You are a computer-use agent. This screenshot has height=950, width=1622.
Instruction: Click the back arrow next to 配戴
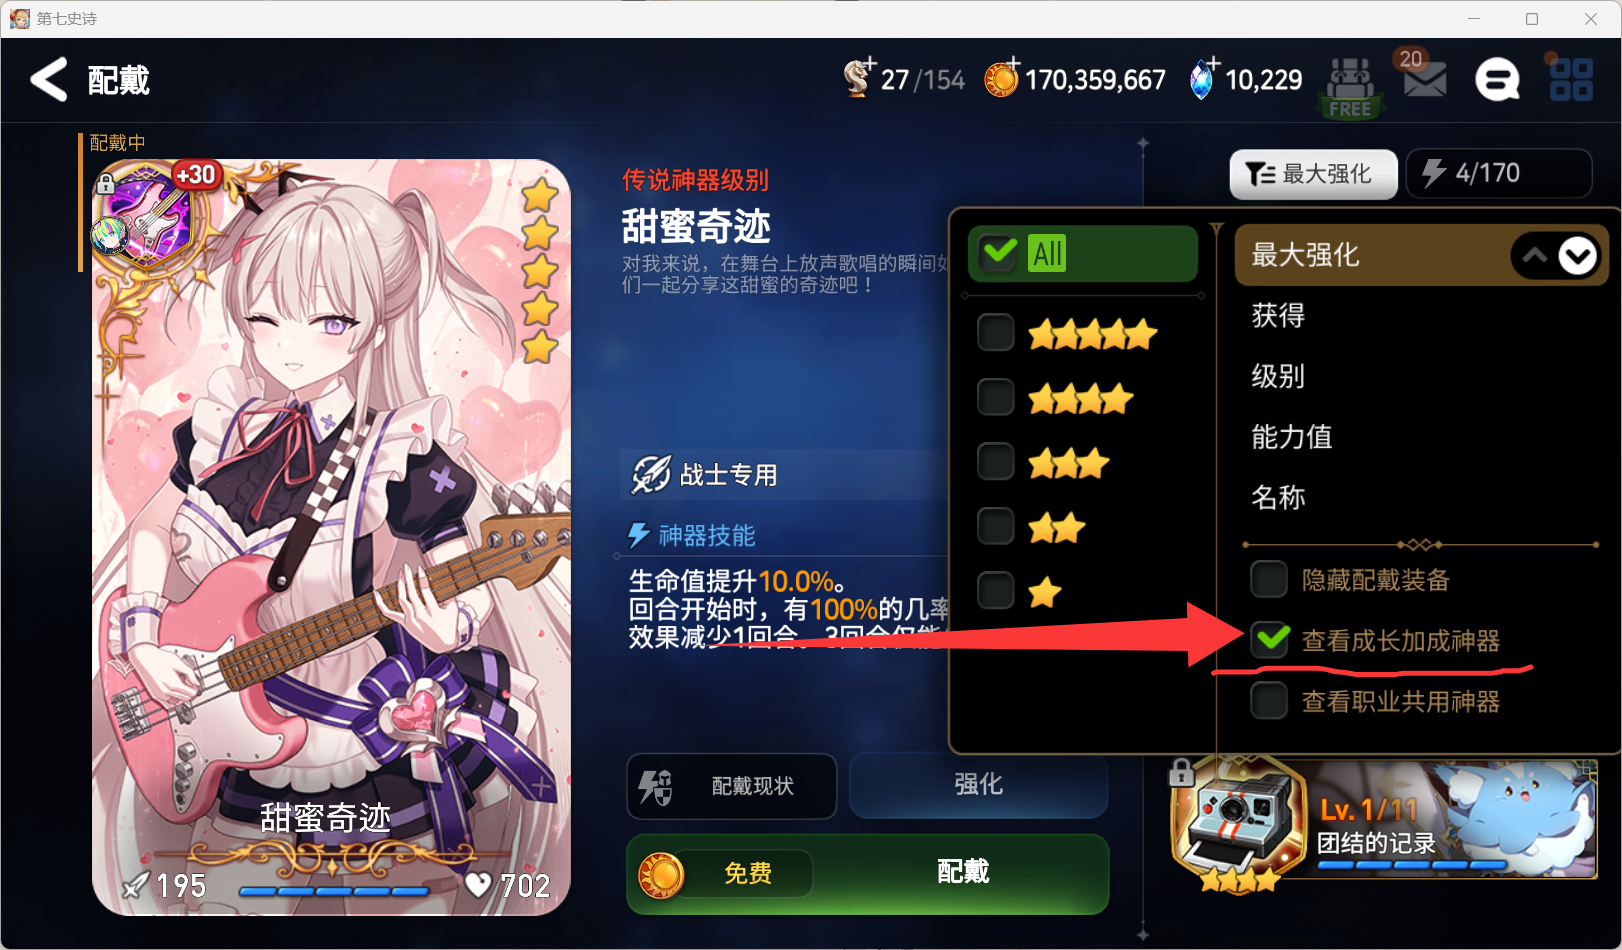click(49, 80)
